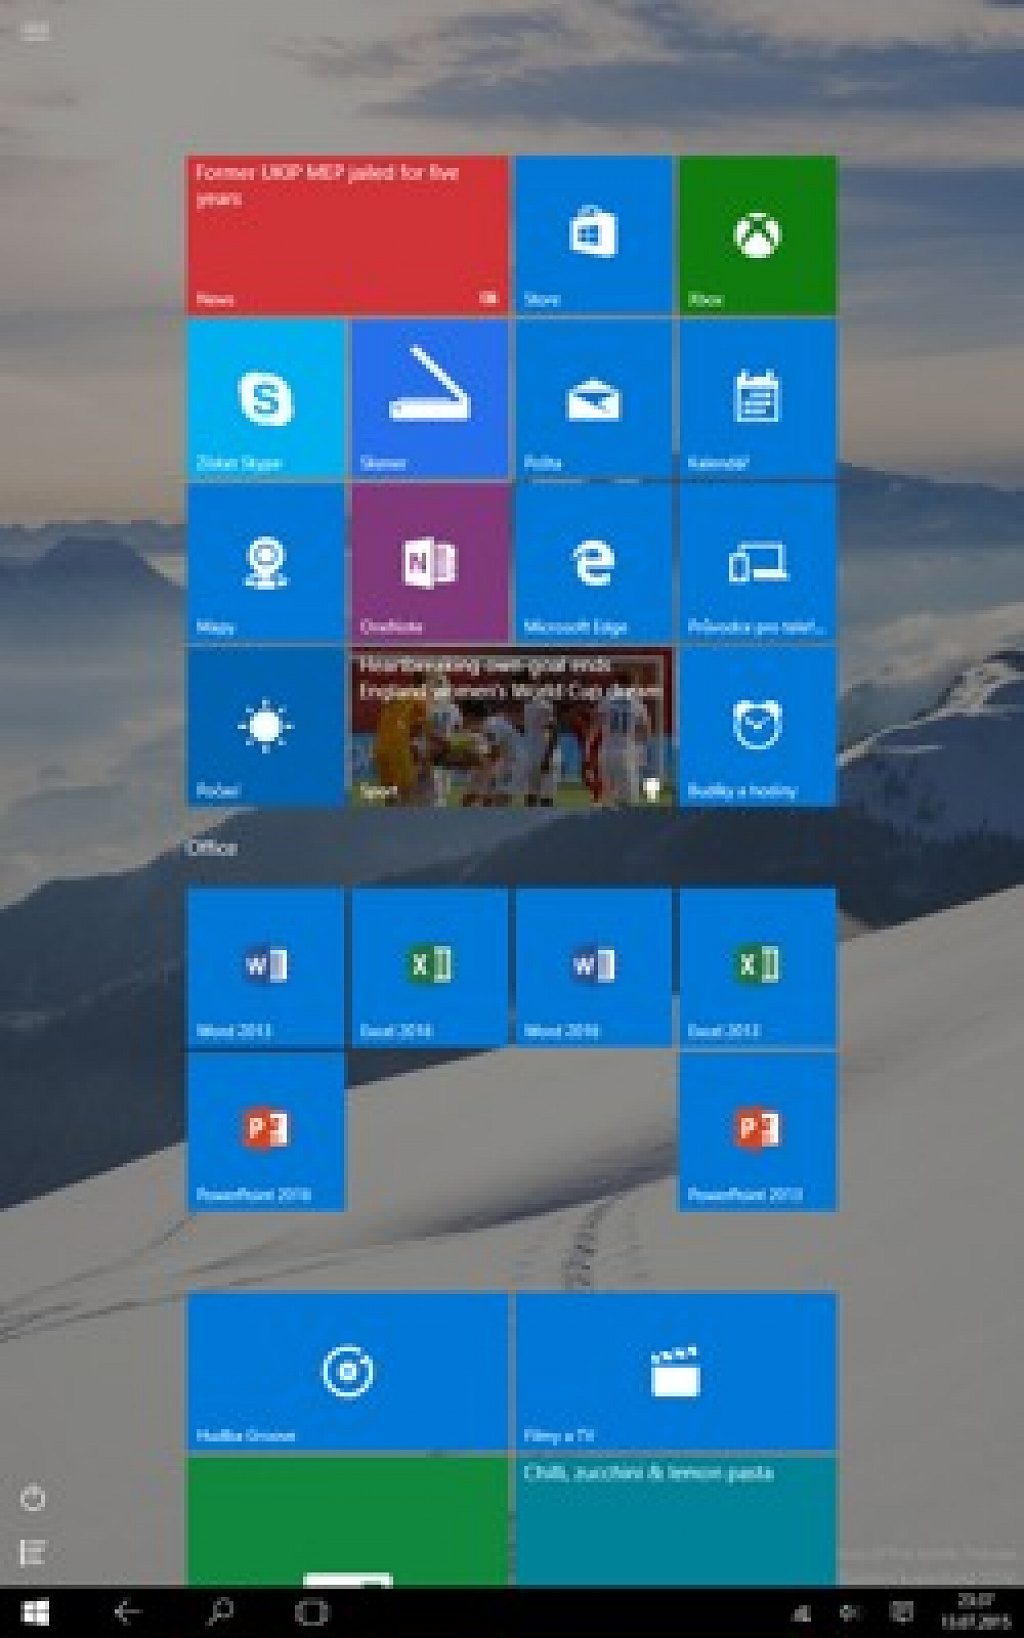Open the Průvodce pro telefon tile
1024x1638 pixels.
(758, 563)
